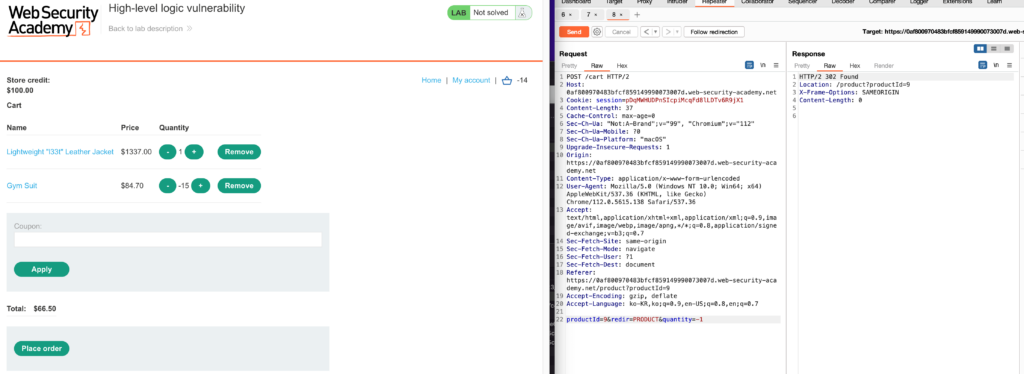Close Repeater tab 8
The height and width of the screenshot is (374, 1024).
click(620, 14)
